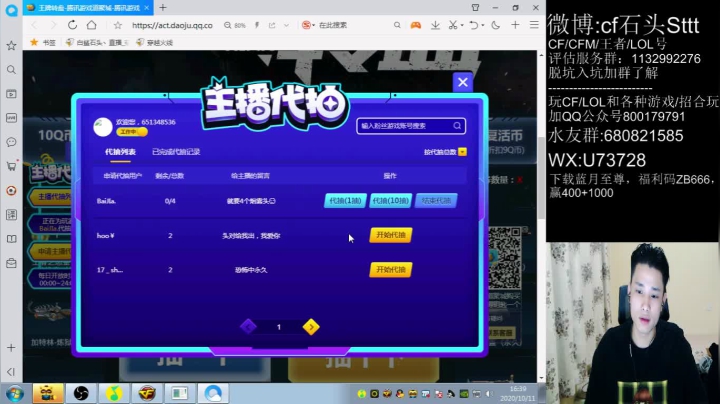
Task: Go to browser home page
Action: pyautogui.click(x=92, y=25)
